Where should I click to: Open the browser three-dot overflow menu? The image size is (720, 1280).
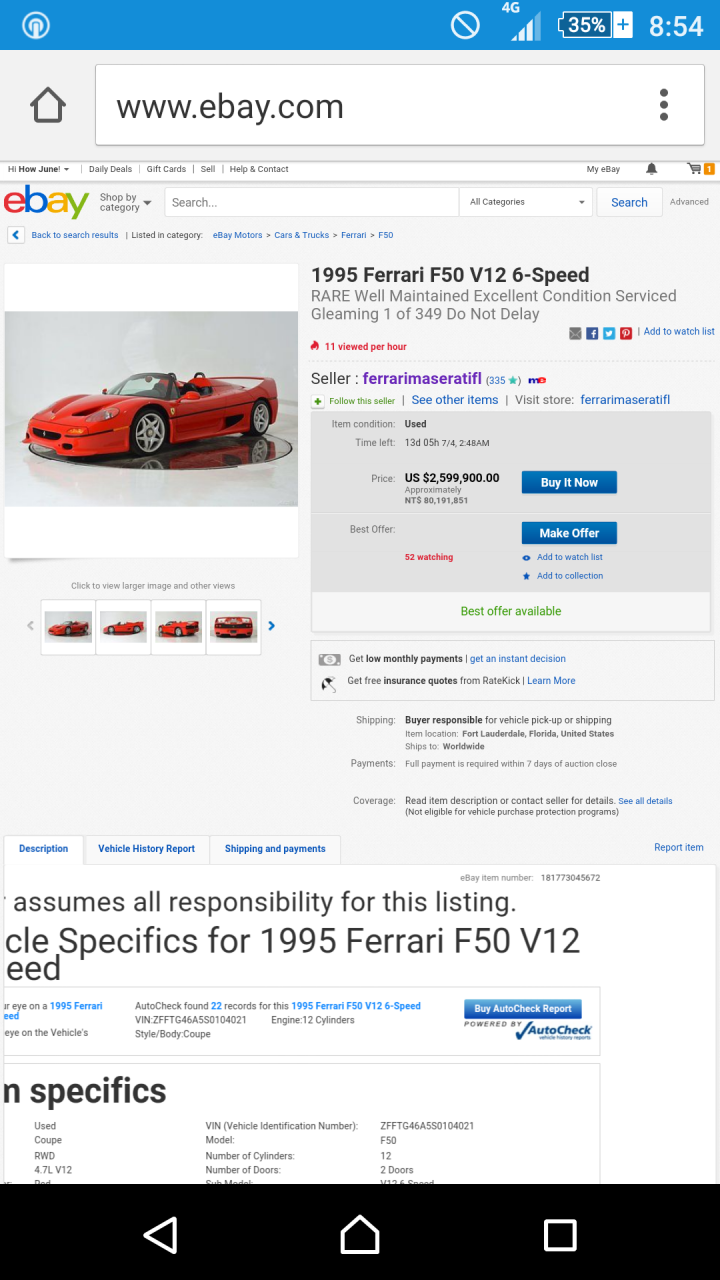point(664,105)
